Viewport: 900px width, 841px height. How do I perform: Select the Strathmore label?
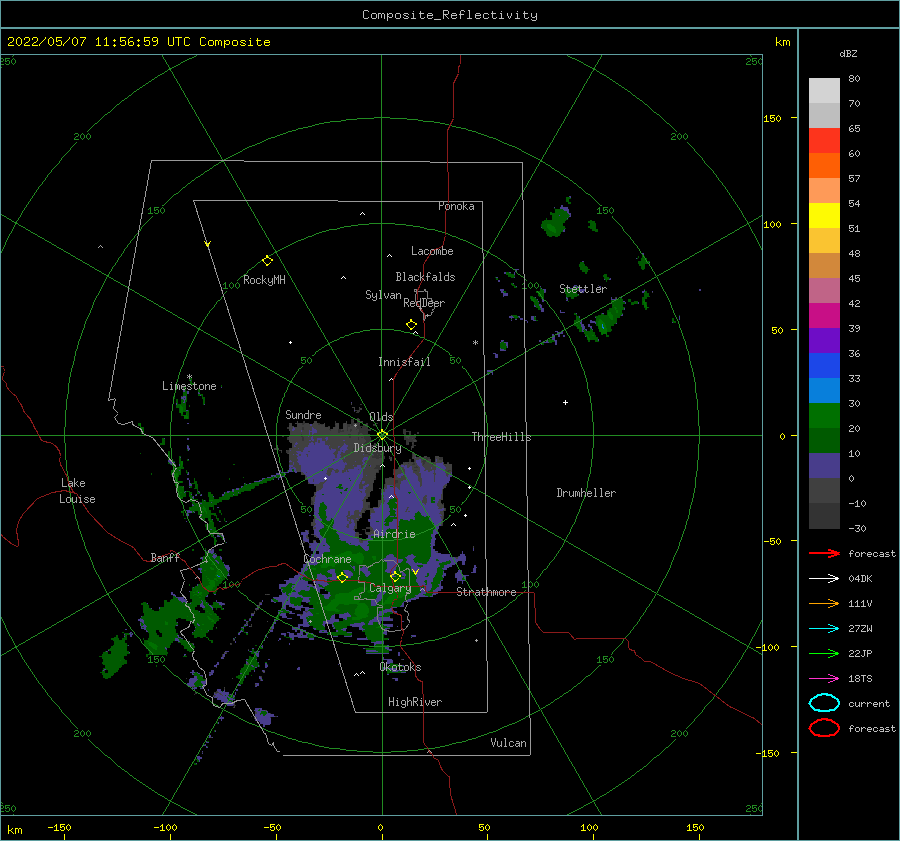487,592
